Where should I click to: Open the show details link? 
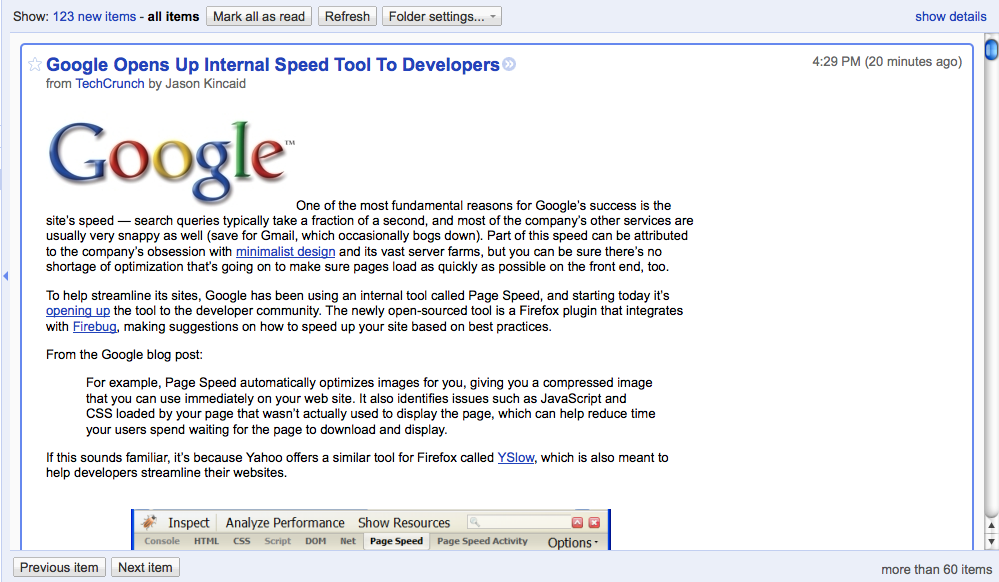pyautogui.click(x=950, y=16)
